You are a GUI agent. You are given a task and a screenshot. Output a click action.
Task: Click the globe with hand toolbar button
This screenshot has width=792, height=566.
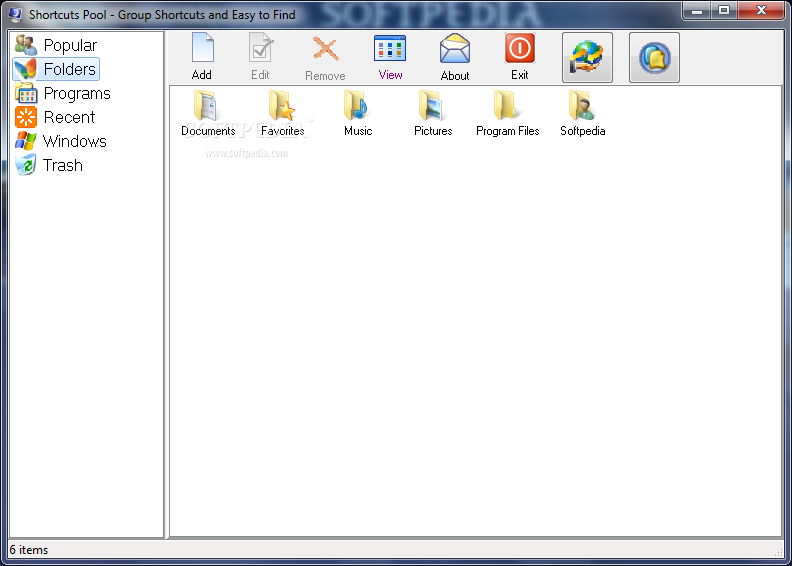pos(587,57)
